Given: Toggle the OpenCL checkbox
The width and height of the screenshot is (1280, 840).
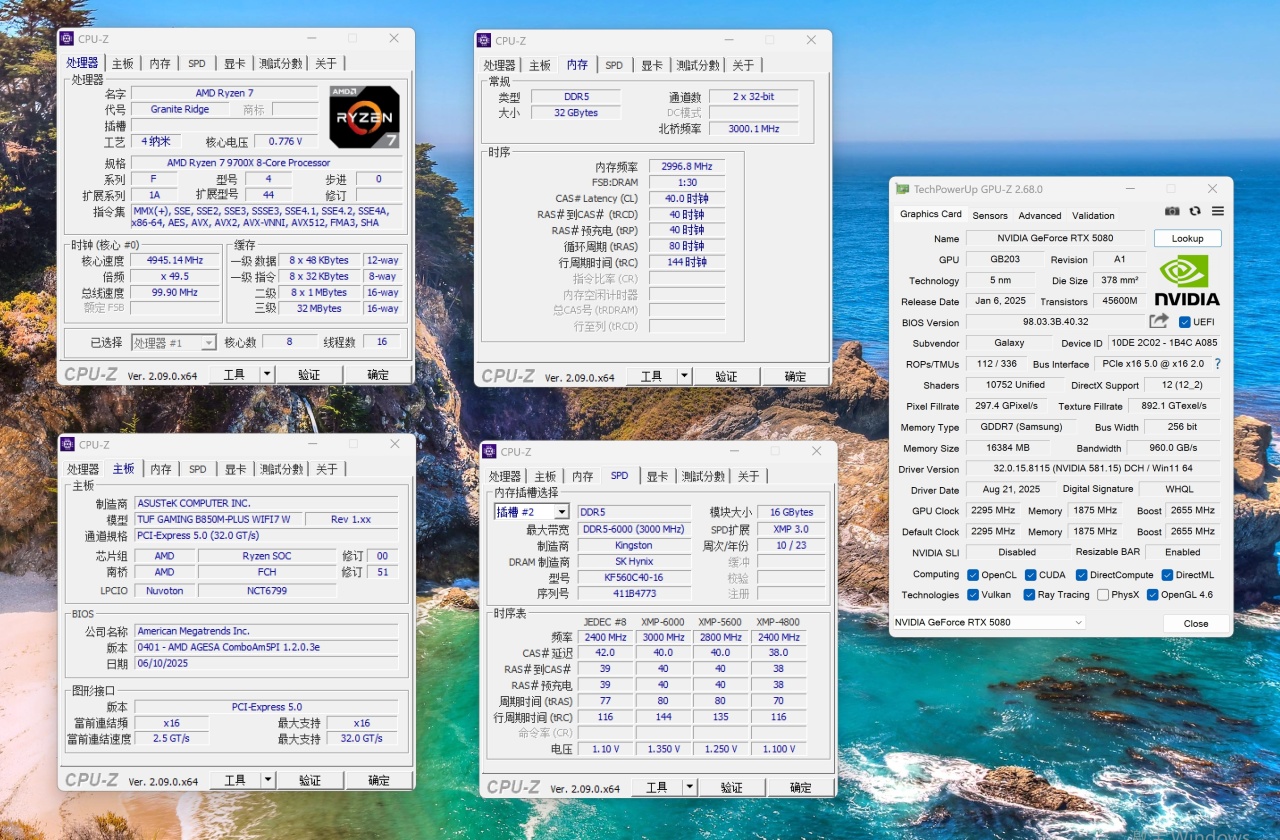Looking at the screenshot, I should tap(973, 575).
